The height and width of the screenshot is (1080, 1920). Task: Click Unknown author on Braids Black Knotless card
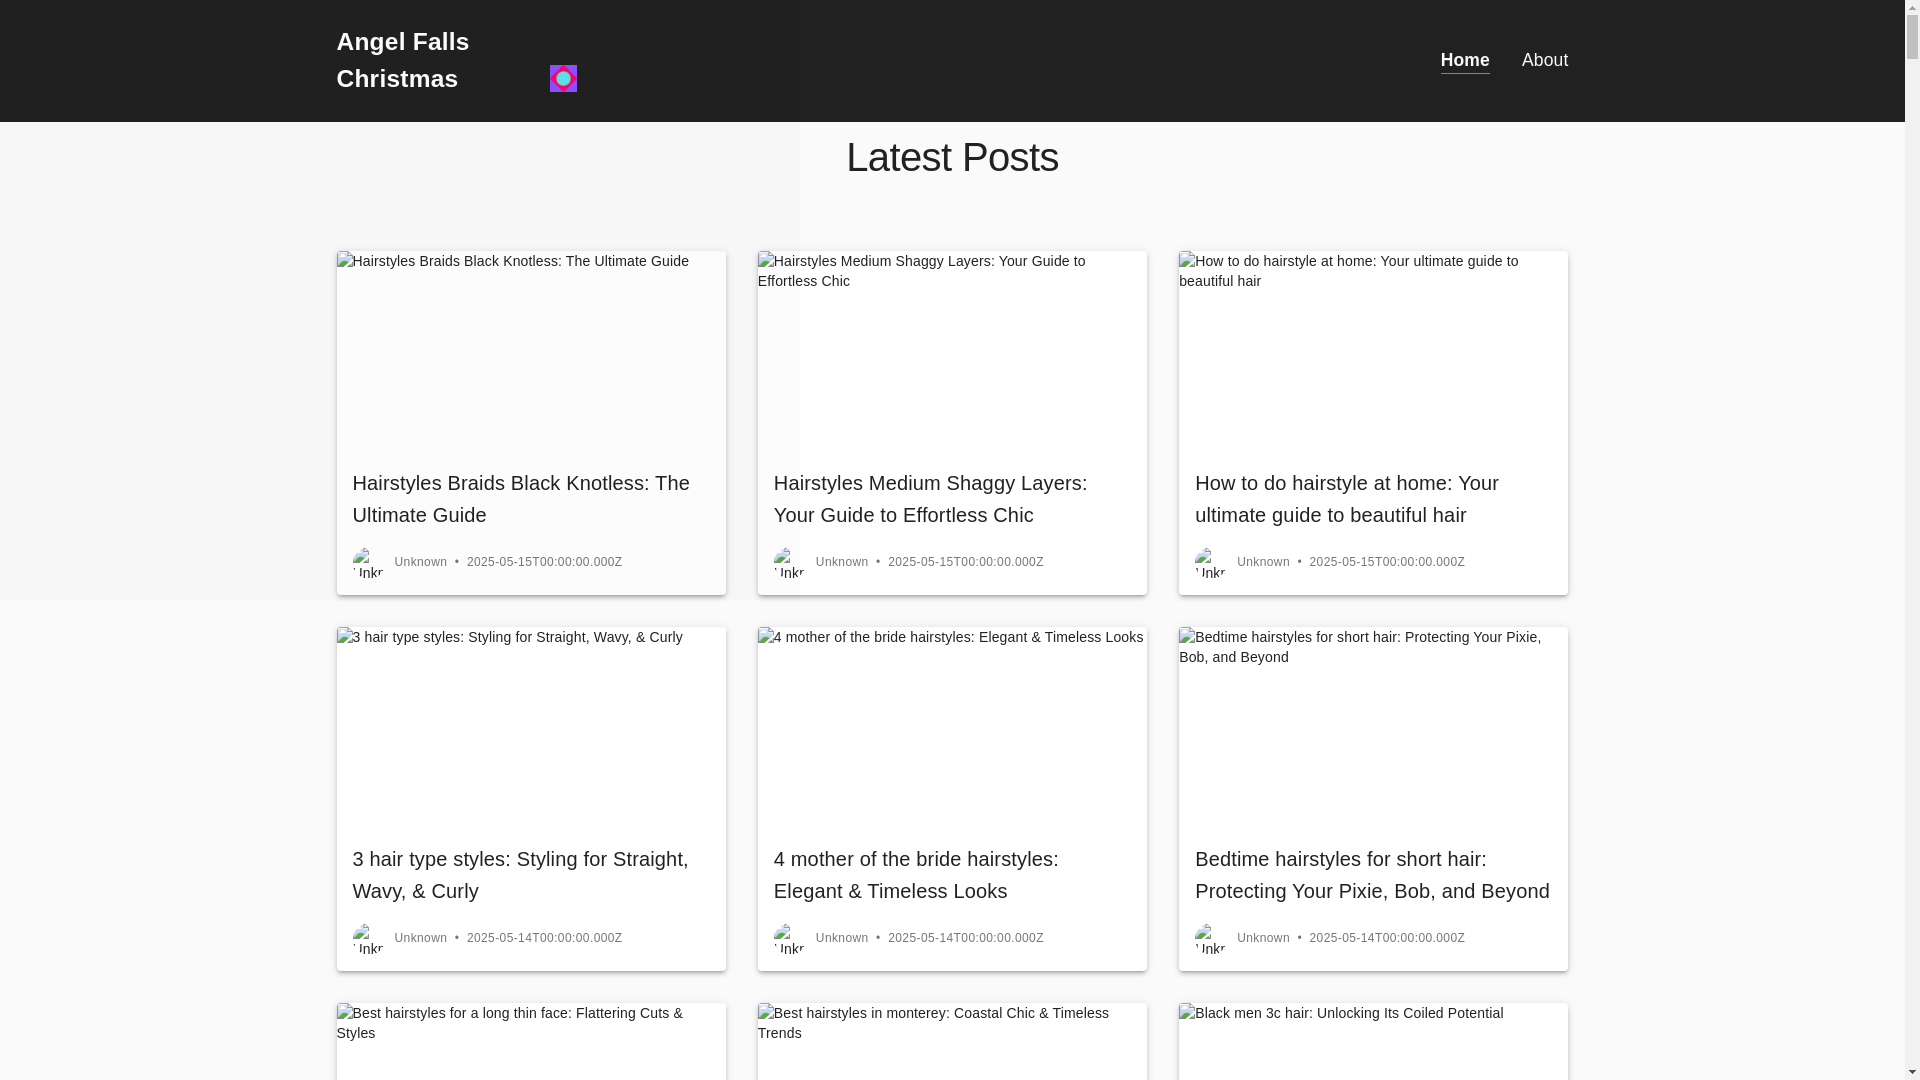click(x=420, y=562)
